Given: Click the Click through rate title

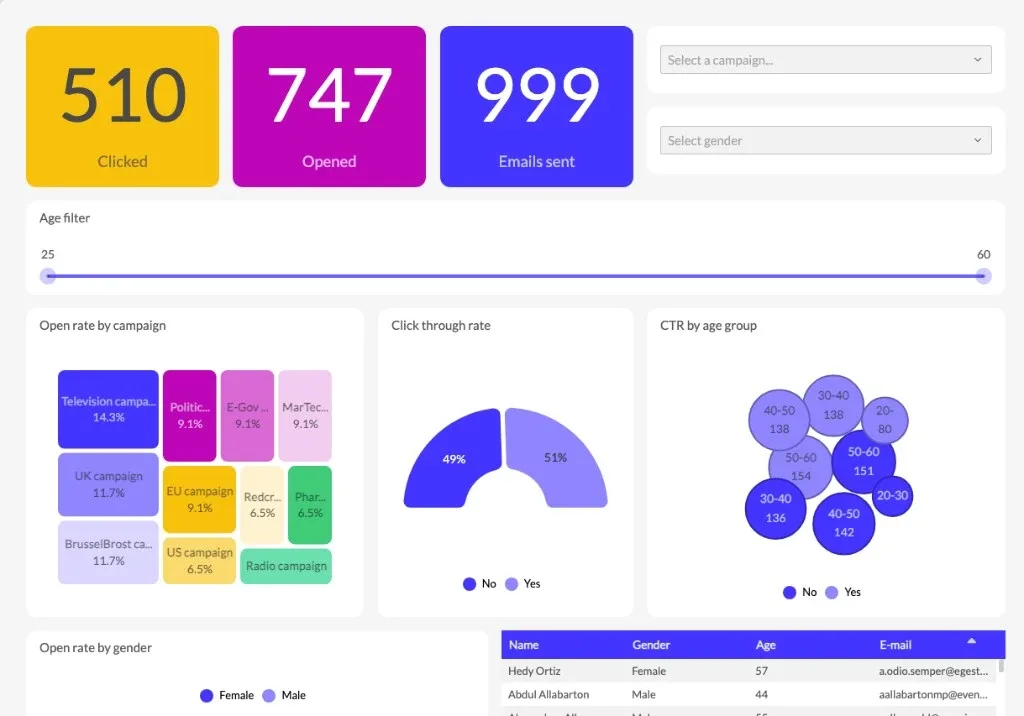Looking at the screenshot, I should pyautogui.click(x=441, y=325).
